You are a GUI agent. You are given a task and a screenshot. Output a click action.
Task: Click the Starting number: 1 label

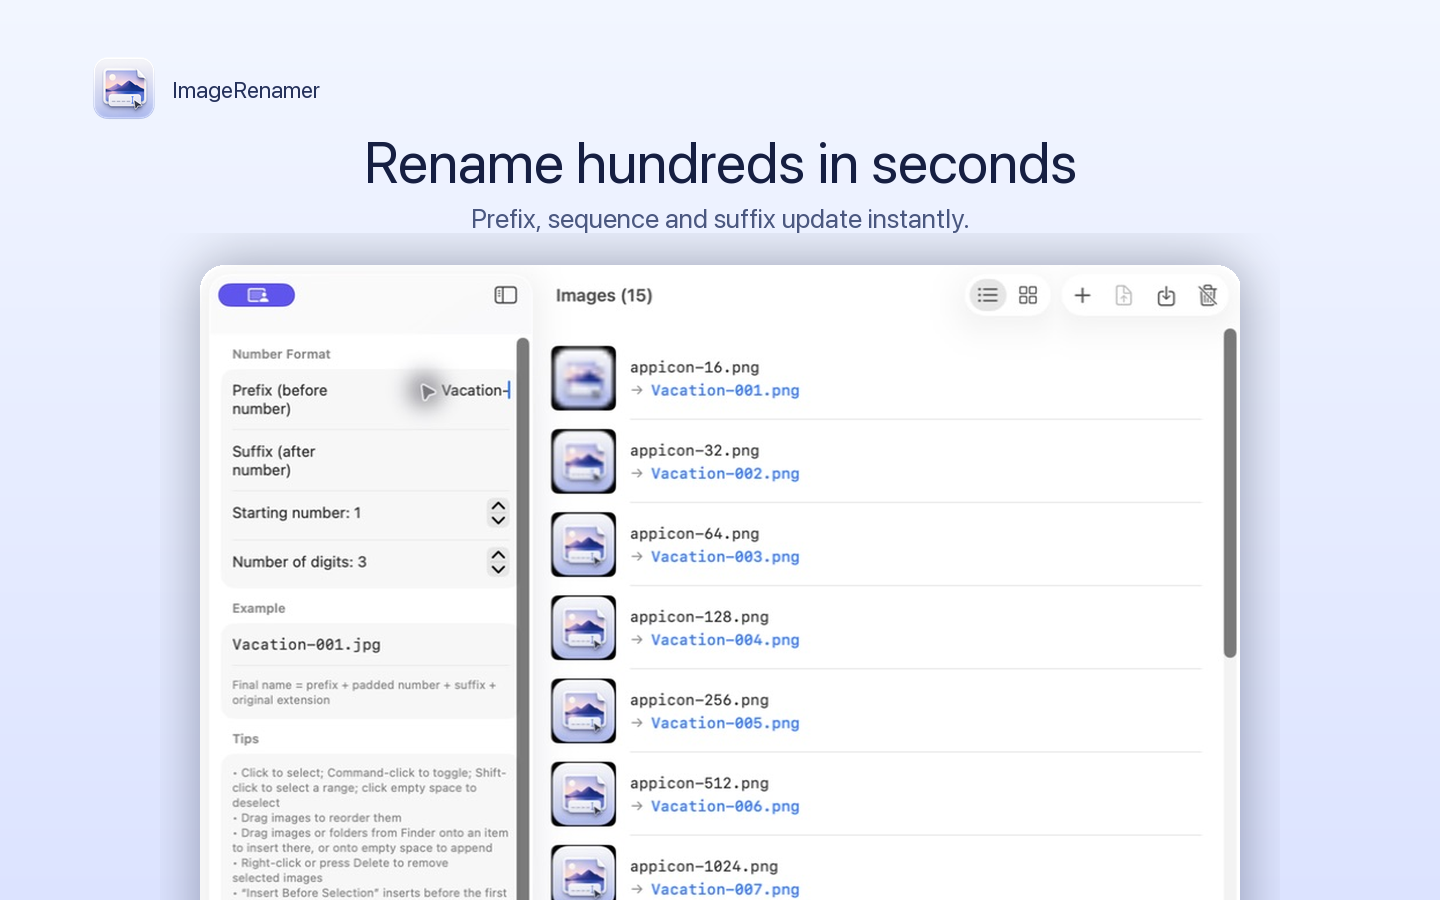click(296, 513)
